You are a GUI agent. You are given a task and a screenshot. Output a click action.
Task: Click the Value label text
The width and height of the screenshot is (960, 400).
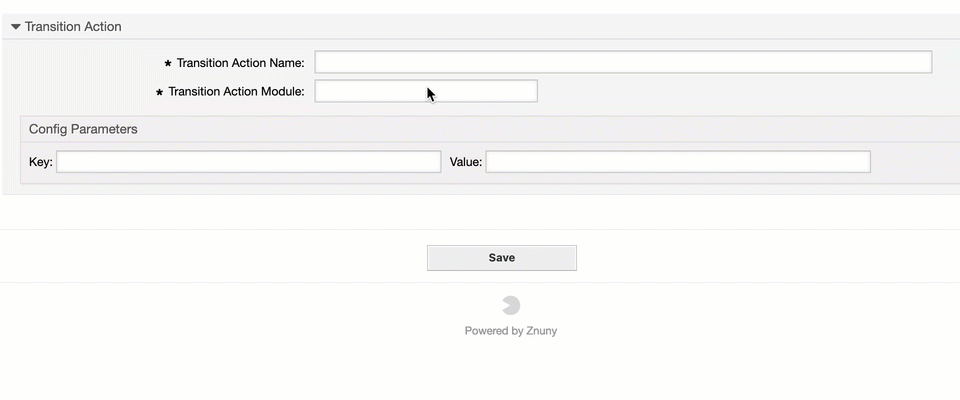coord(466,162)
